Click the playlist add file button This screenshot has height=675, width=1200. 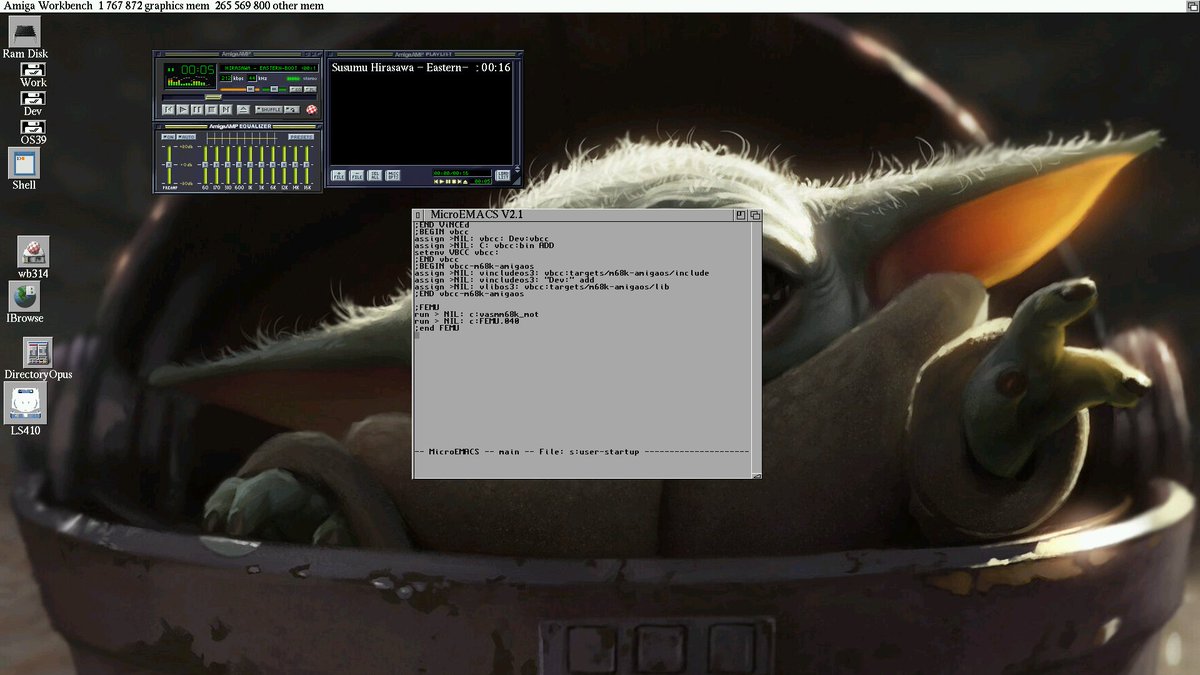point(338,175)
